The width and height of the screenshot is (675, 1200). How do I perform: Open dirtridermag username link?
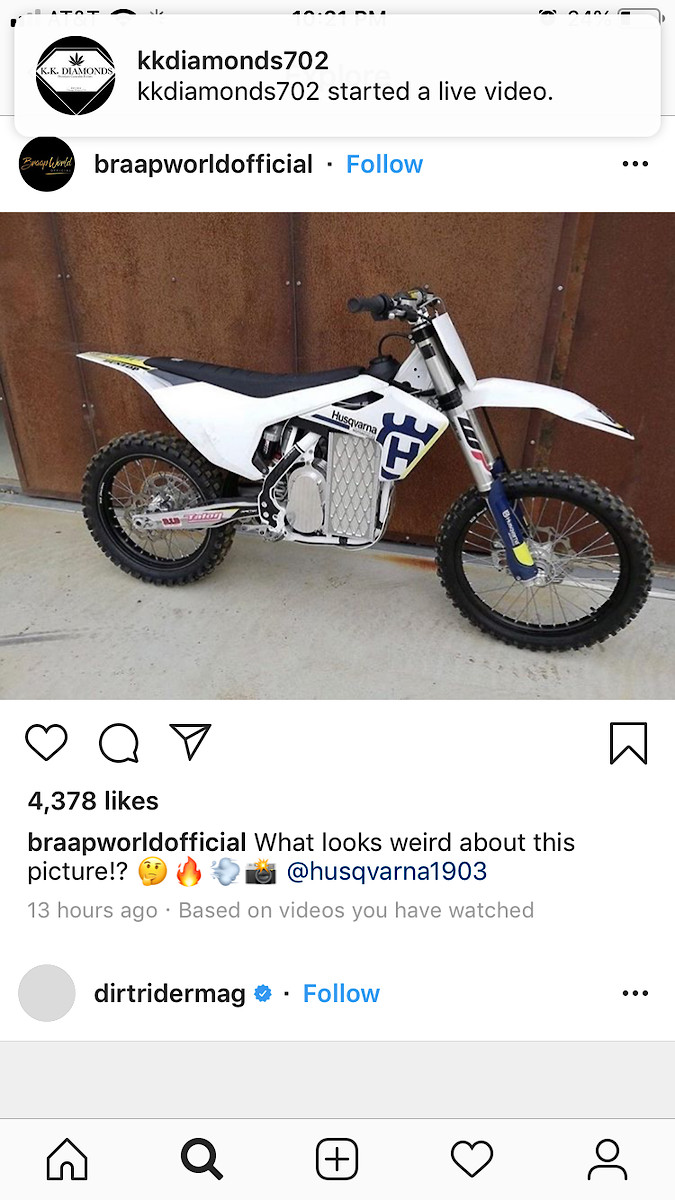click(170, 993)
